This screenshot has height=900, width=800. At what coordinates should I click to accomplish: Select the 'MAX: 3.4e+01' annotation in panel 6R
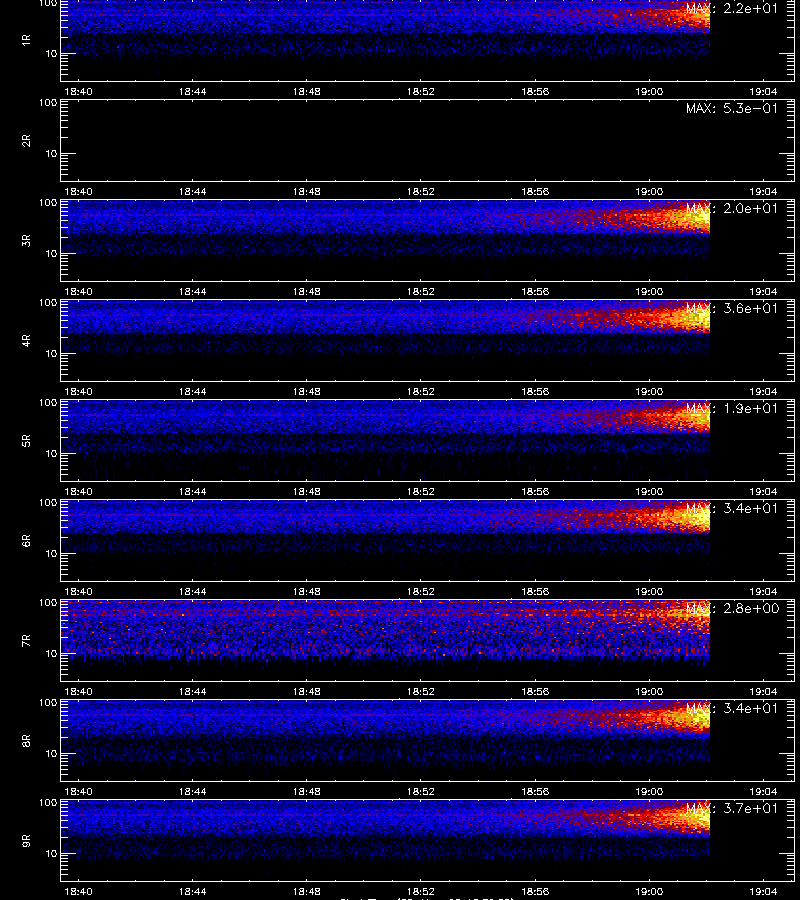(732, 508)
